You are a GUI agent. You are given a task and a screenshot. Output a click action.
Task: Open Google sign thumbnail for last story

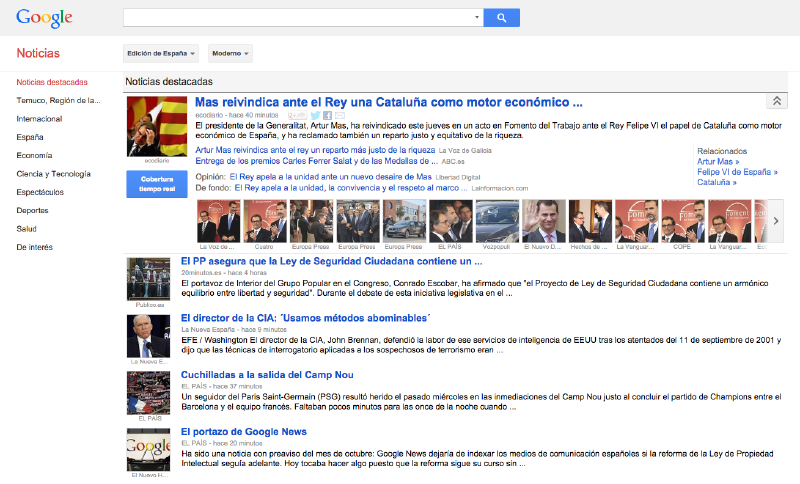pos(148,449)
